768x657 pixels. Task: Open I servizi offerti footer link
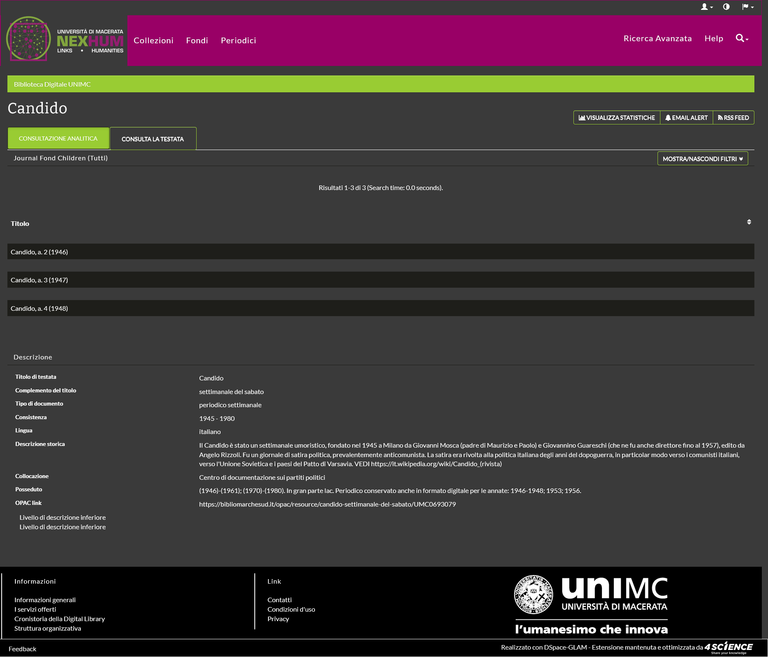click(35, 609)
